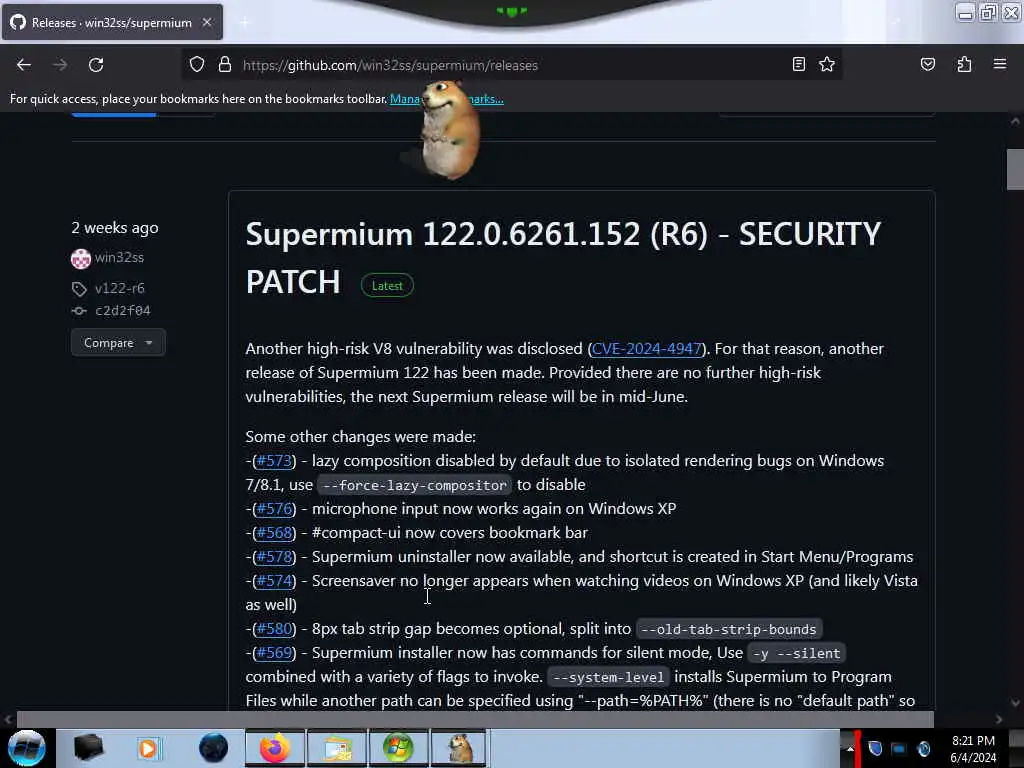
Task: Open issue #568 link
Action: (274, 533)
